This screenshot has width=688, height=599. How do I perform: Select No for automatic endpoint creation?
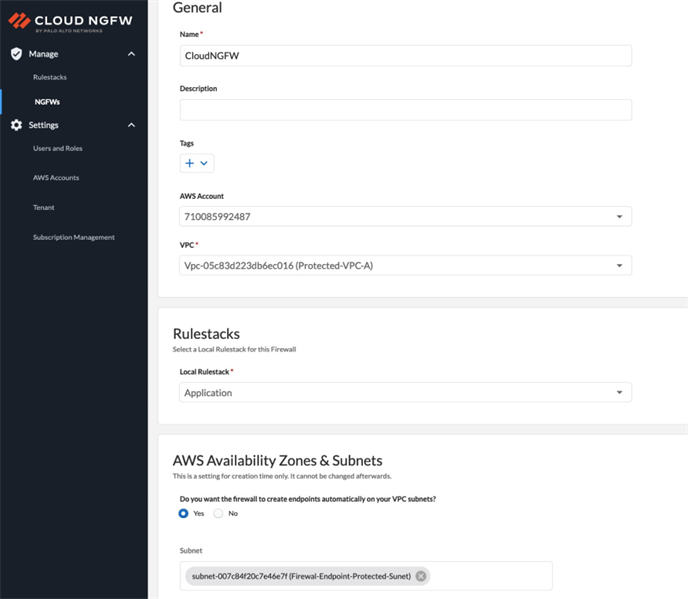tap(218, 513)
